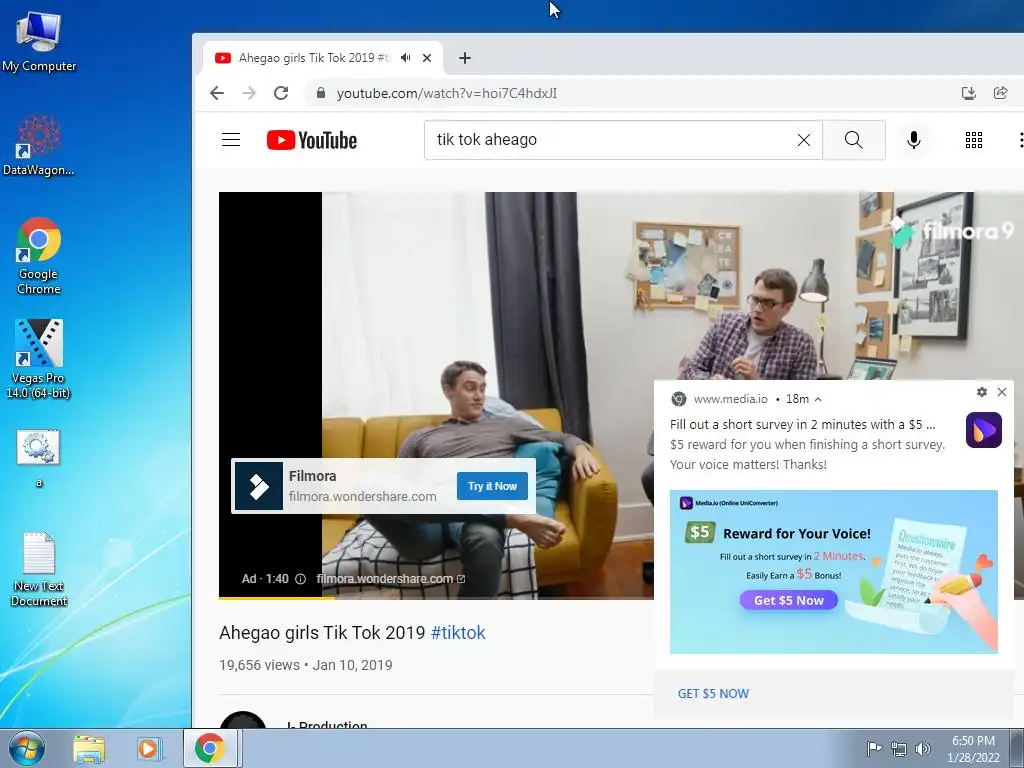Click the media.io purple app icon
Screen dimensions: 1024x768
point(984,430)
